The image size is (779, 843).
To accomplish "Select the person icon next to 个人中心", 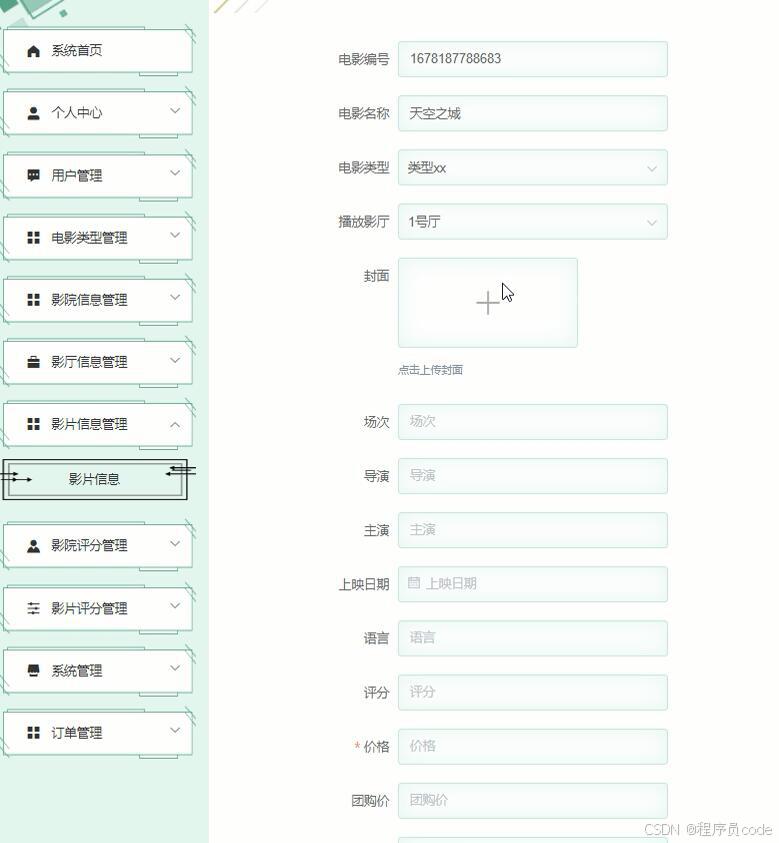I will point(31,112).
